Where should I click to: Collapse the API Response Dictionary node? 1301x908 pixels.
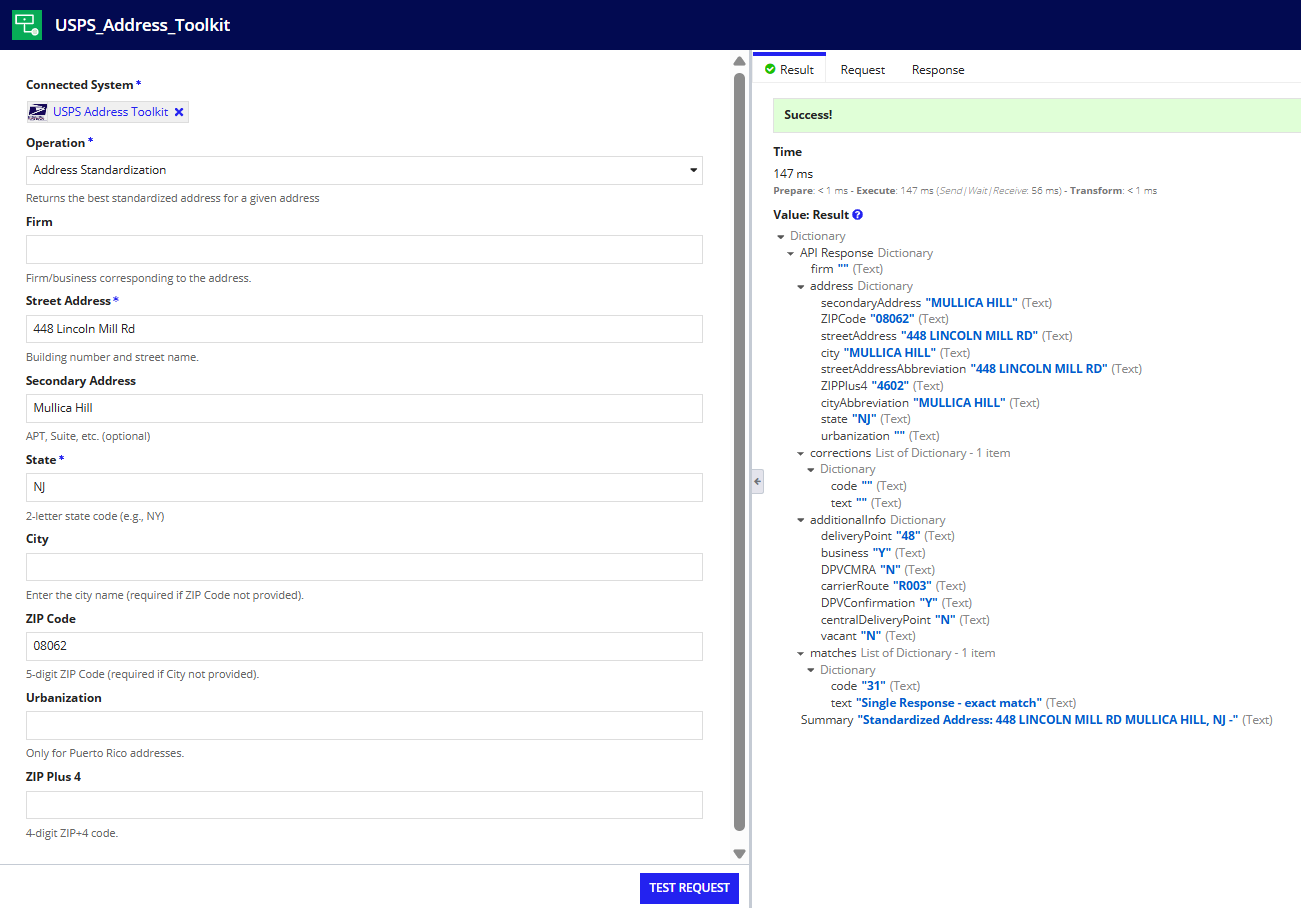(x=790, y=254)
